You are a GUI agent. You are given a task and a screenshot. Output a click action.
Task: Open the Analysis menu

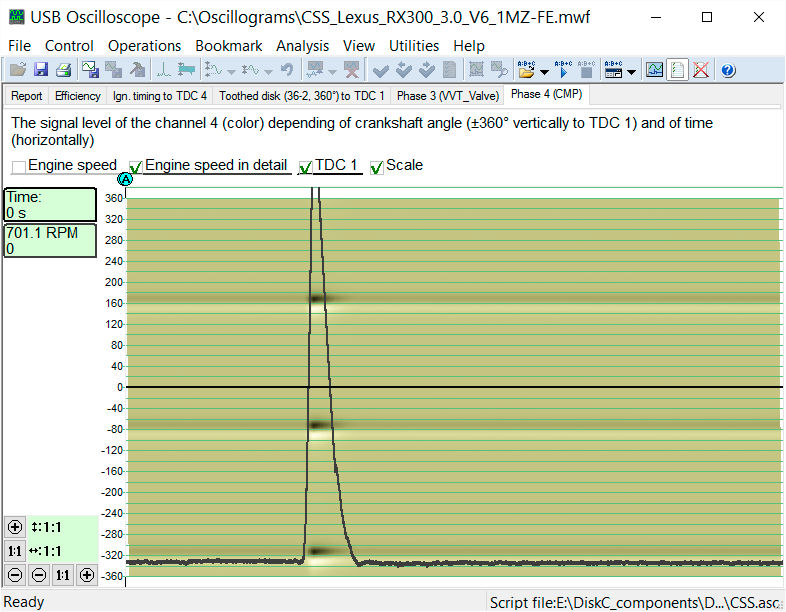coord(302,46)
